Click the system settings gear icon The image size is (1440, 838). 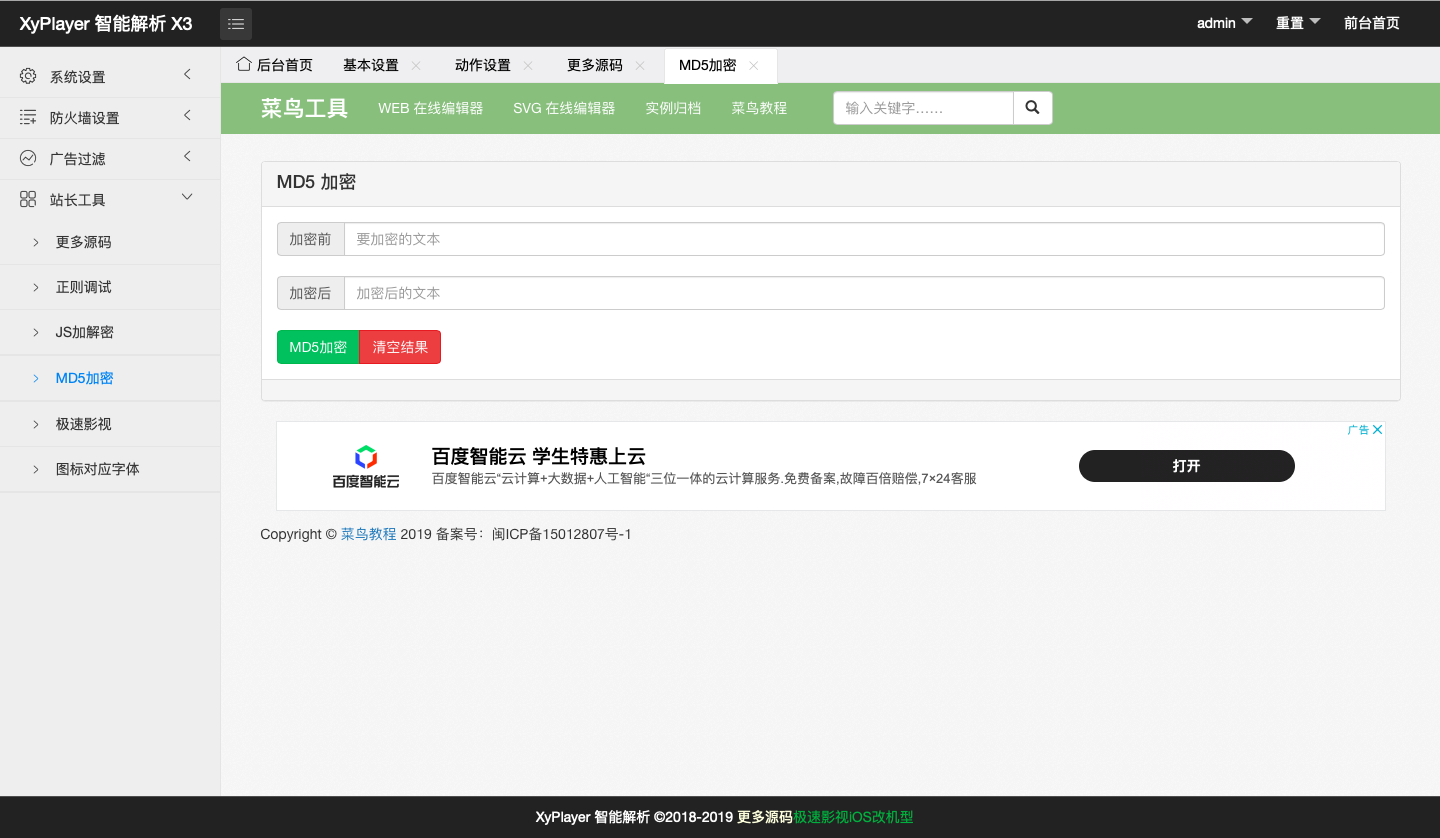(28, 76)
